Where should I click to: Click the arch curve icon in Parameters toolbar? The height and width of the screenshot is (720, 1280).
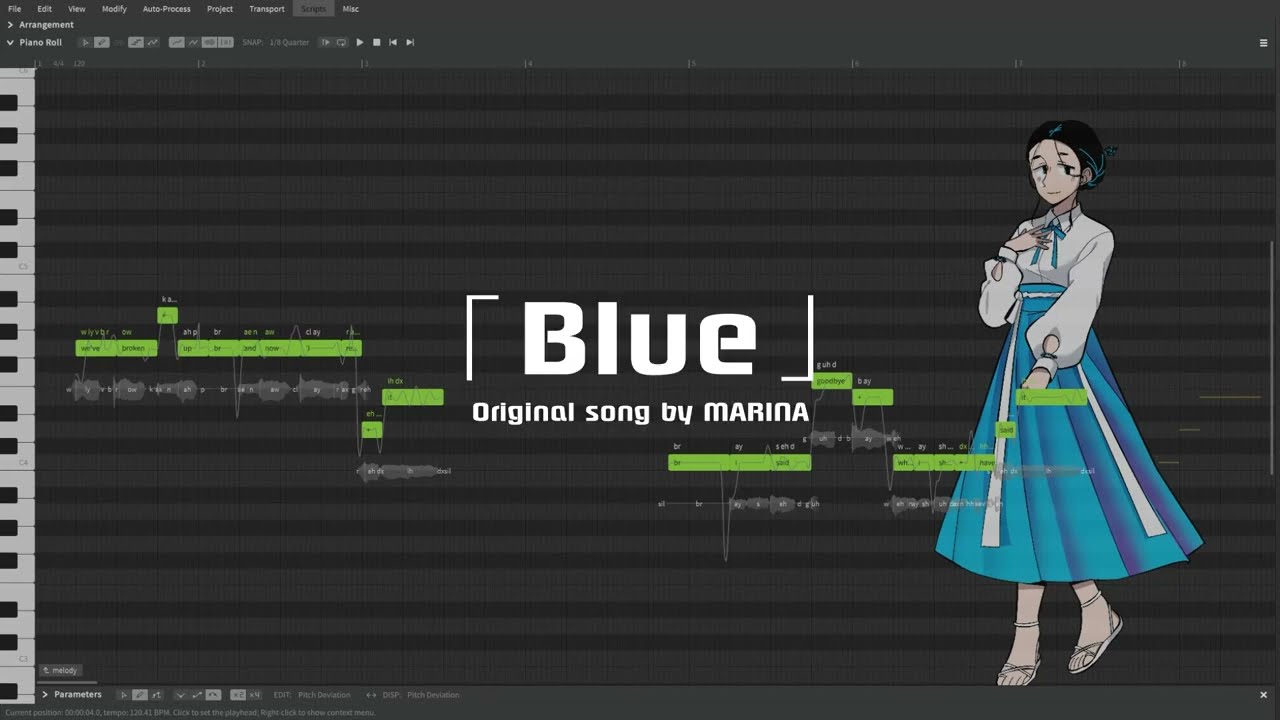click(x=213, y=694)
